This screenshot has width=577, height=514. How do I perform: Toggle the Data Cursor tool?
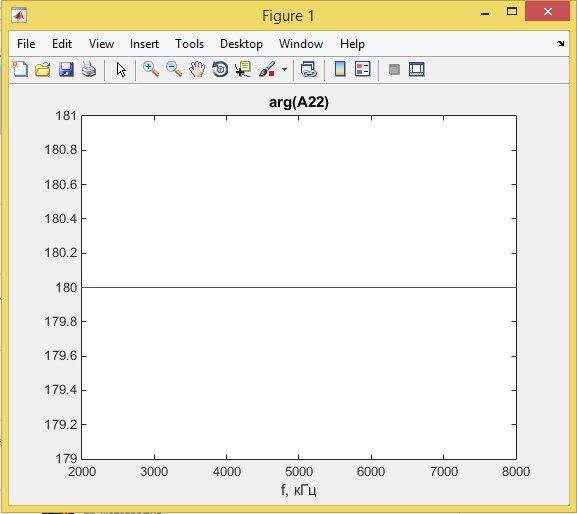(243, 69)
